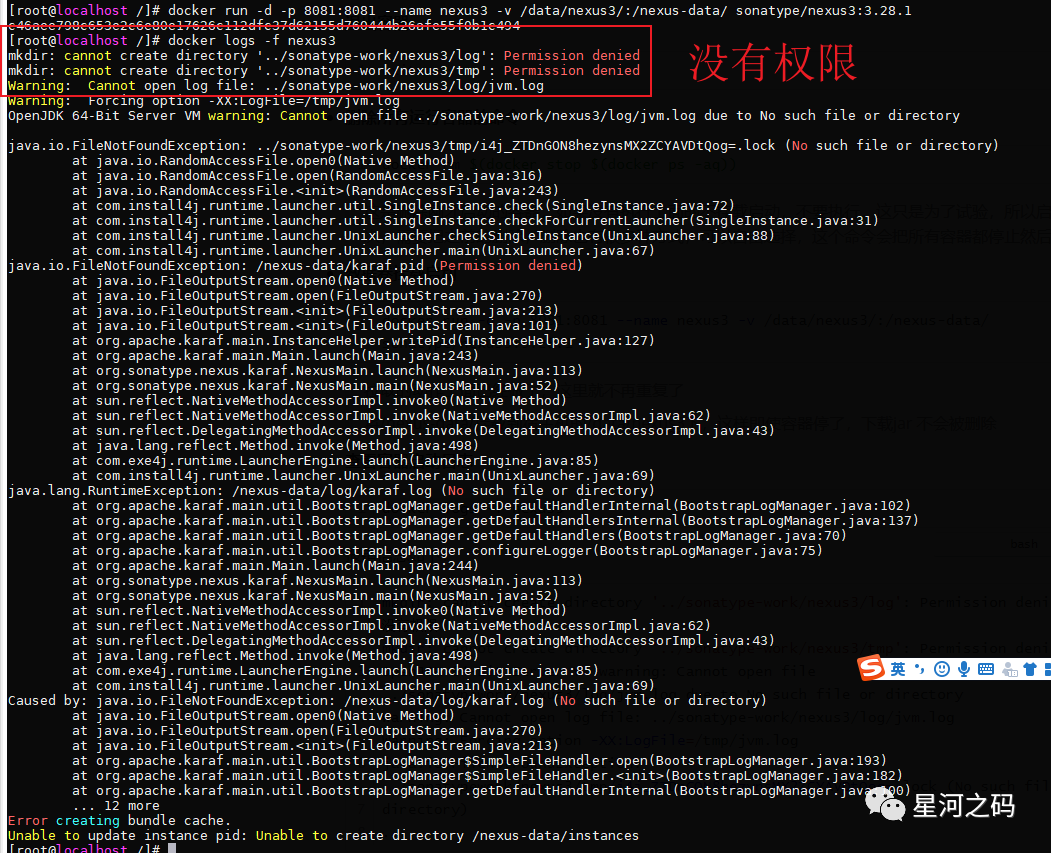Click the 'Forcing option -XX:LogFile=/tmp/jvm.log' warning

point(204,101)
